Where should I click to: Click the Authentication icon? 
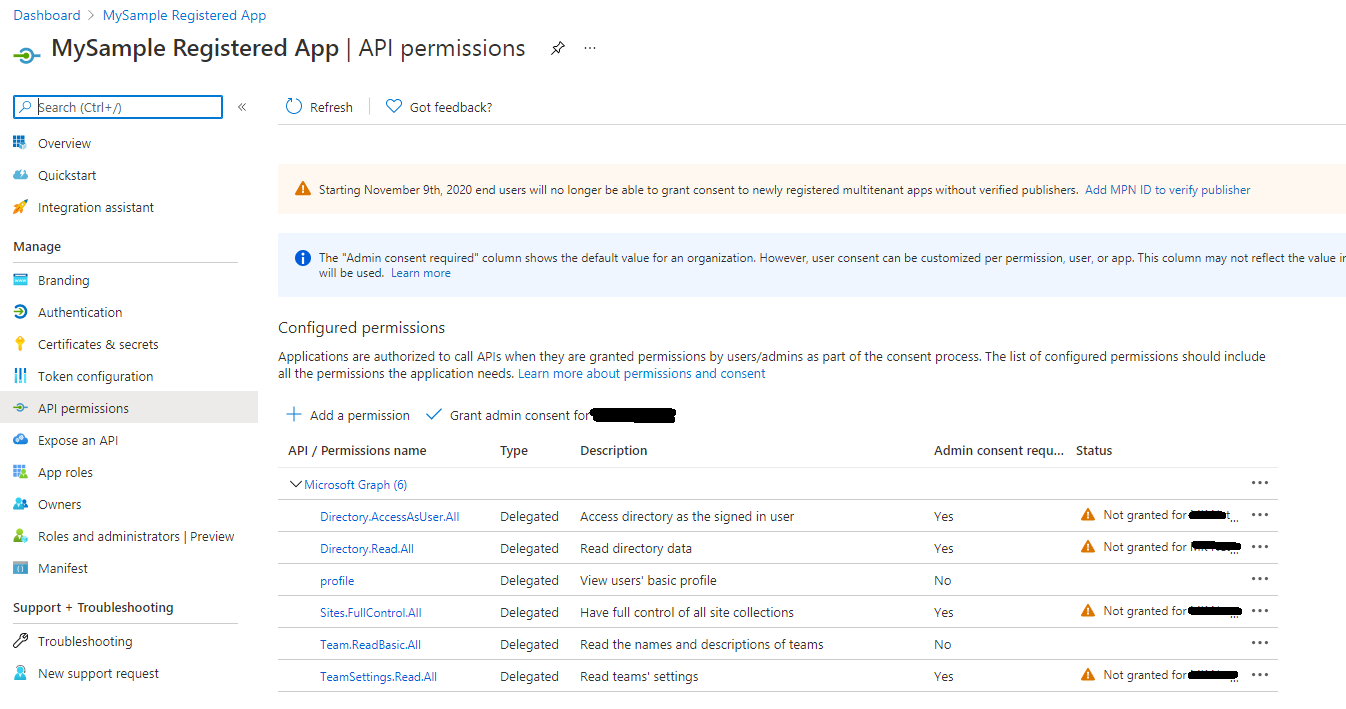click(20, 312)
